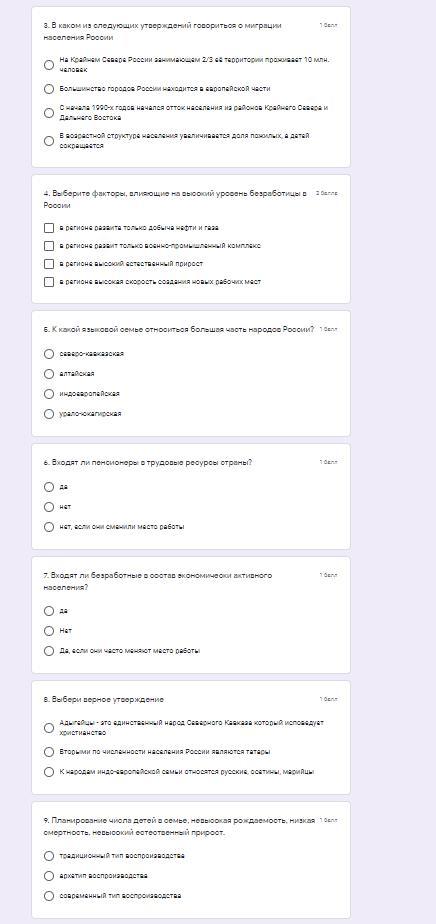Pick 'урало-юкагирская' option
This screenshot has height=924, width=436.
click(49, 414)
